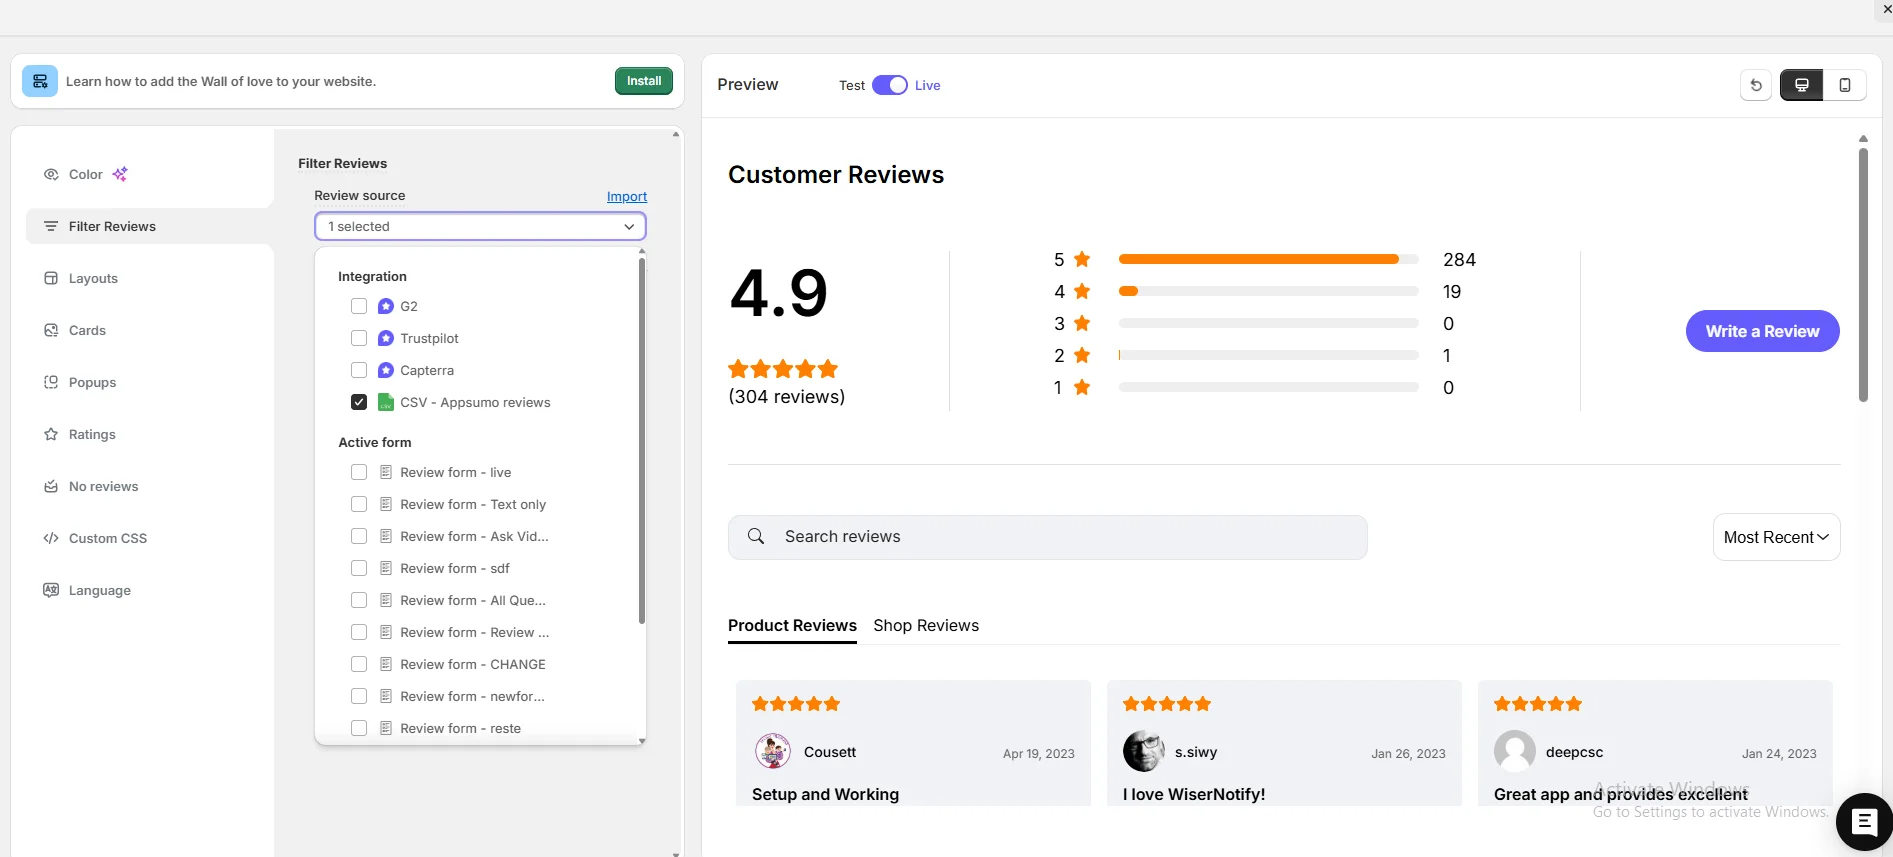This screenshot has height=857, width=1893.
Task: Open the chat widget icon
Action: [1864, 822]
